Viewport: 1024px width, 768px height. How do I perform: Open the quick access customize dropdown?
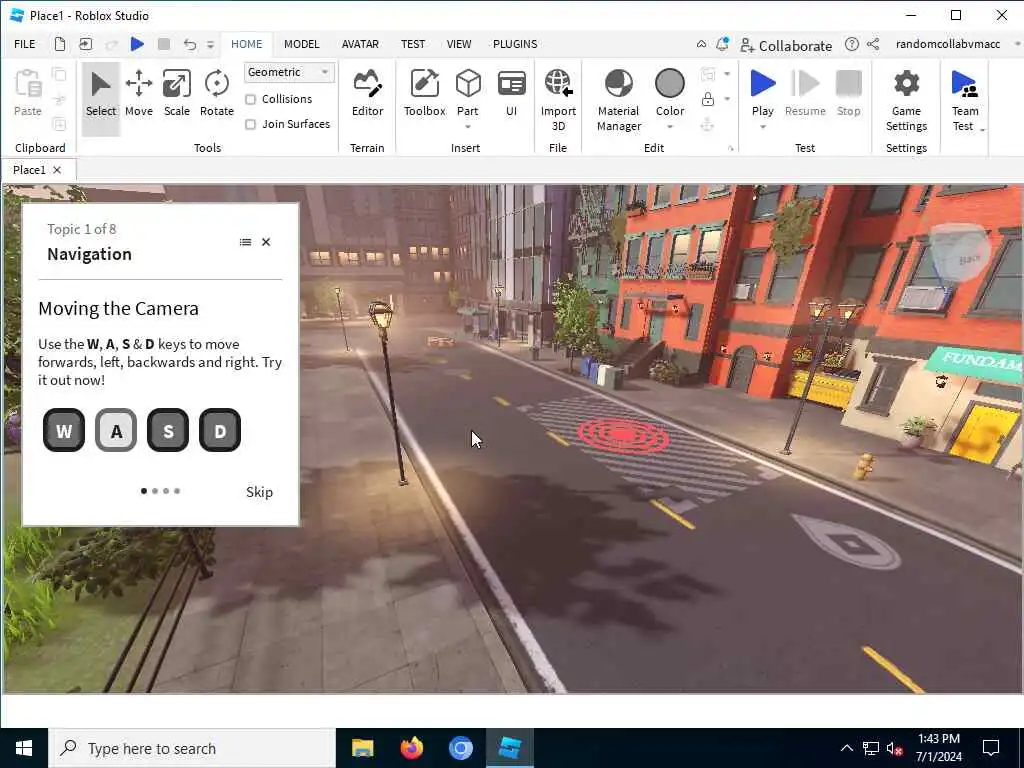(x=210, y=44)
